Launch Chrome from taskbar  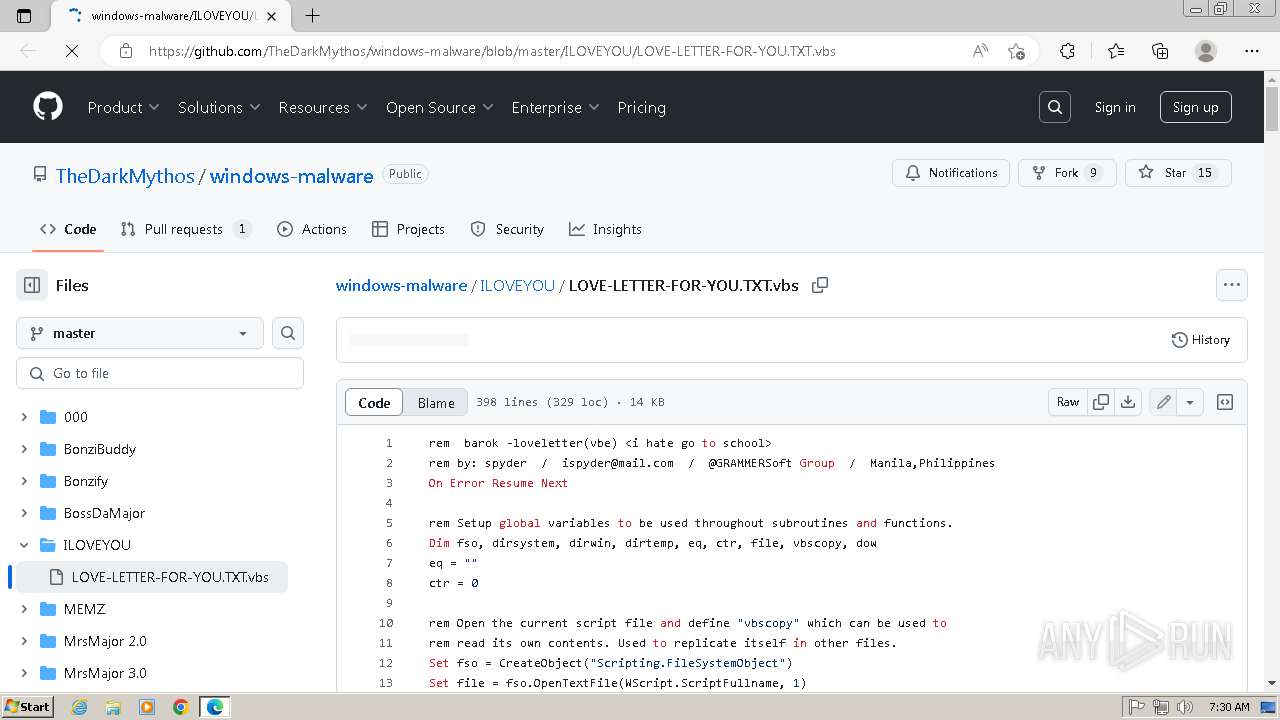pyautogui.click(x=181, y=707)
